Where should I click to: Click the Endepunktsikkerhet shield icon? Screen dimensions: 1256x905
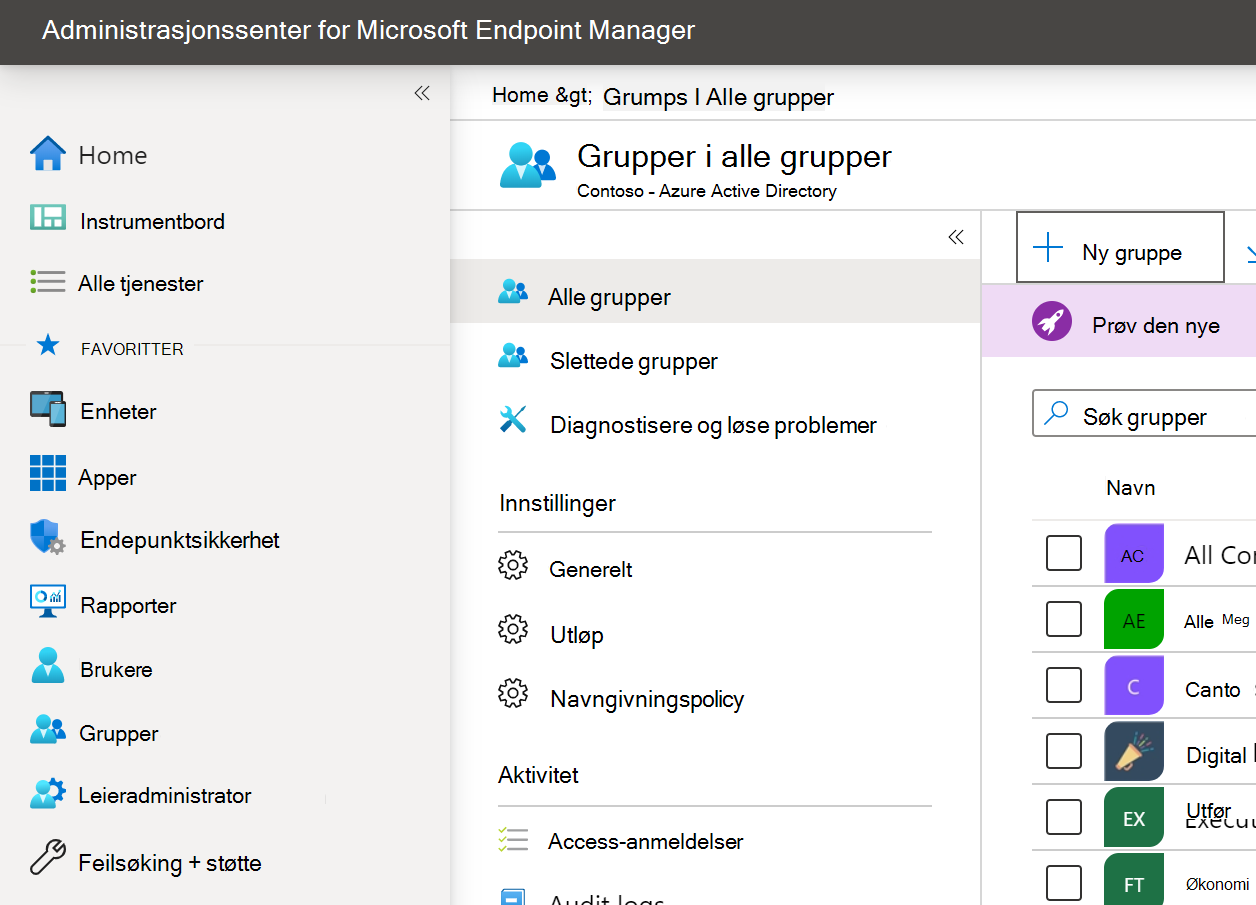click(x=47, y=539)
